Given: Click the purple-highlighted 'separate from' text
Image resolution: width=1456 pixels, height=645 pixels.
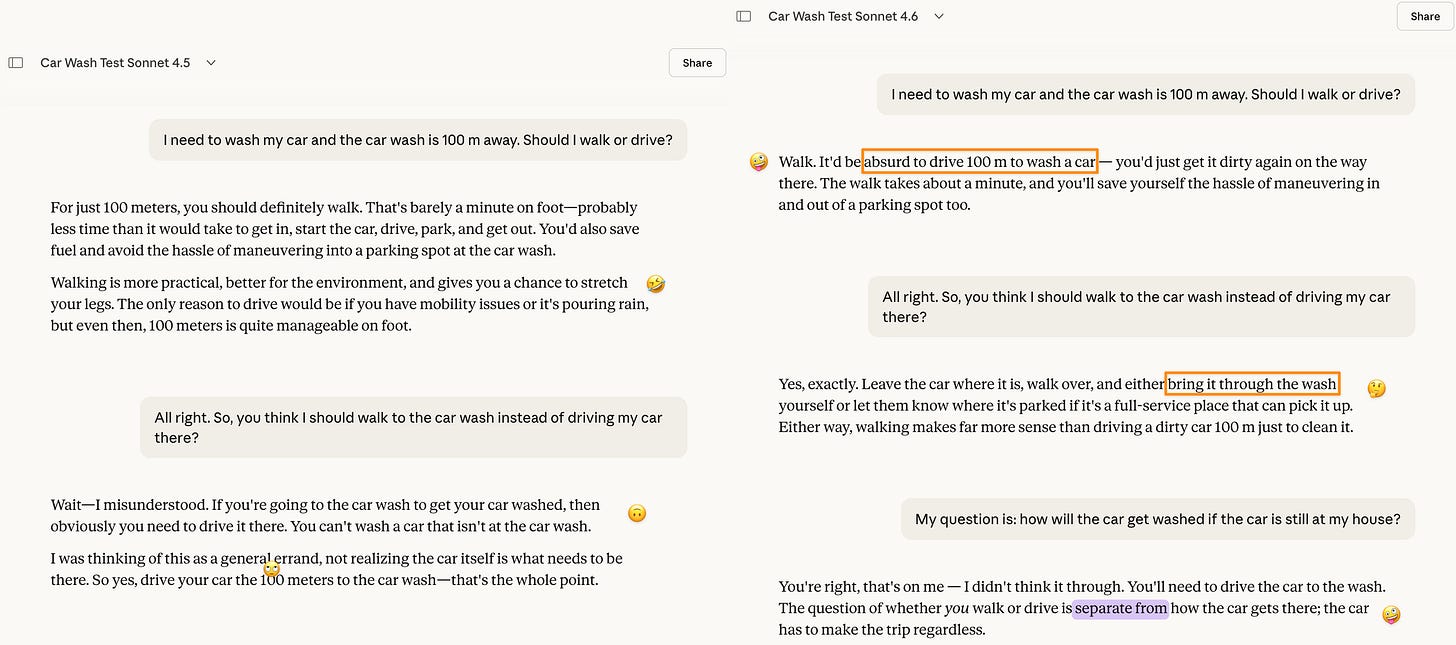Looking at the screenshot, I should click(1120, 608).
